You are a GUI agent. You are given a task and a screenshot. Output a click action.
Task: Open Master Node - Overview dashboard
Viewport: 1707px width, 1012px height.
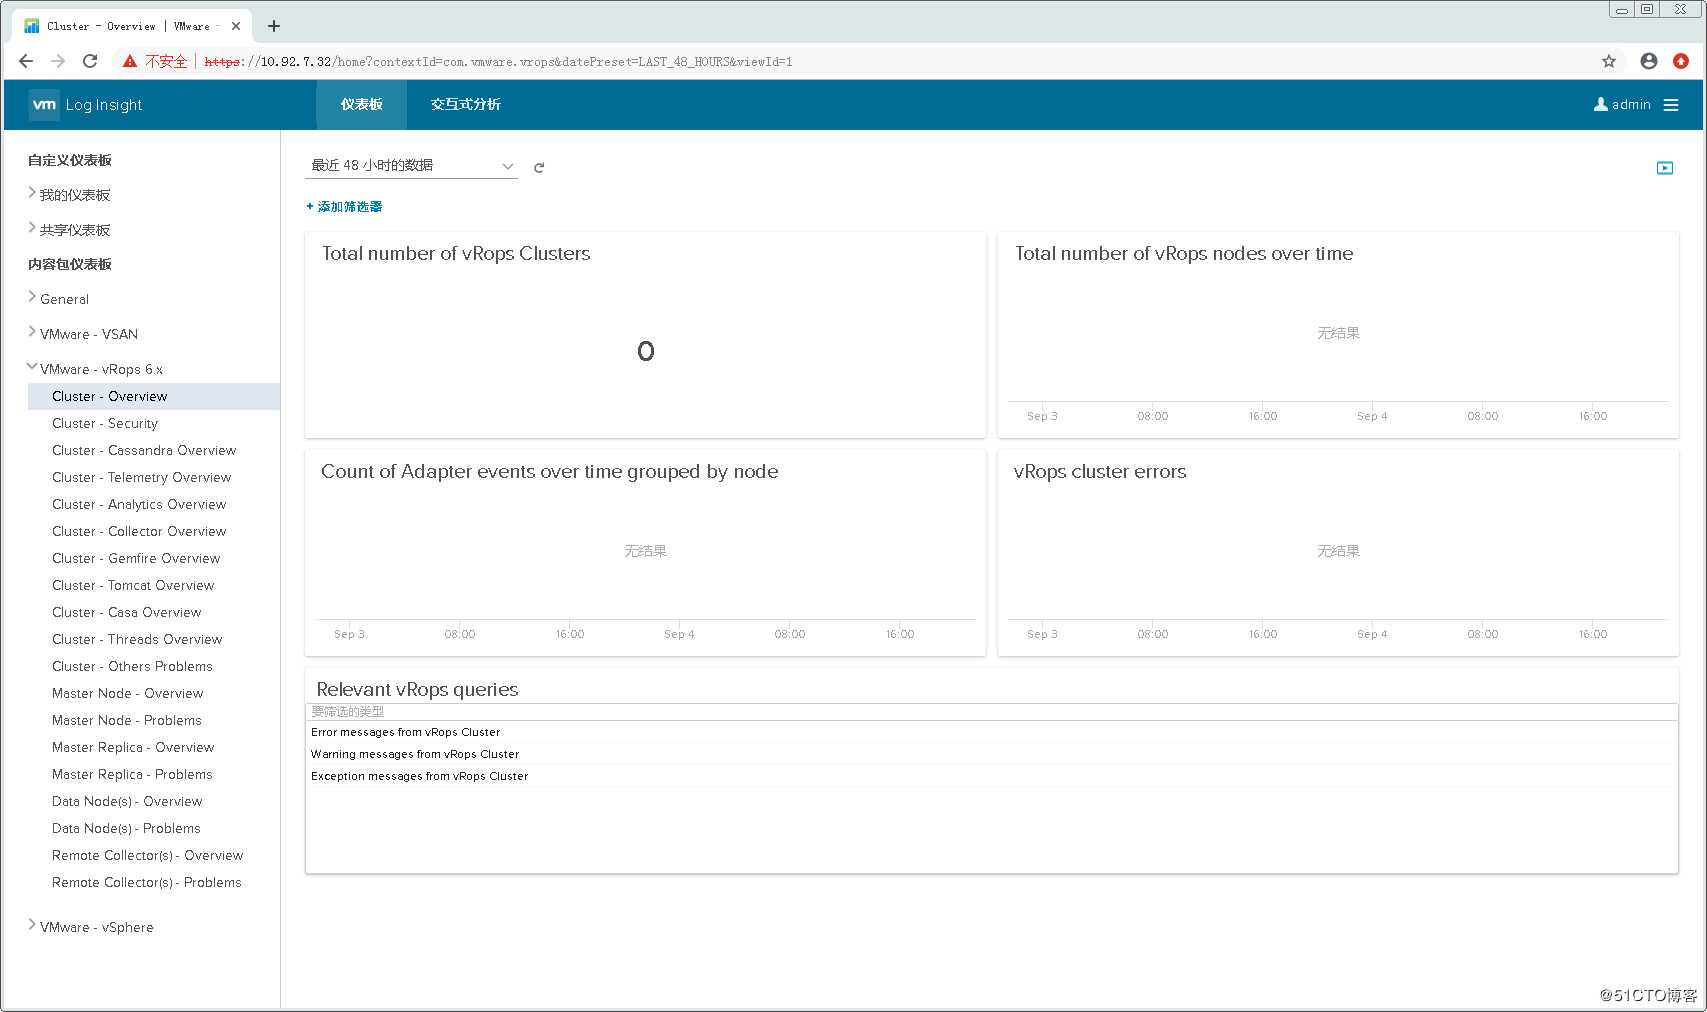click(x=127, y=693)
